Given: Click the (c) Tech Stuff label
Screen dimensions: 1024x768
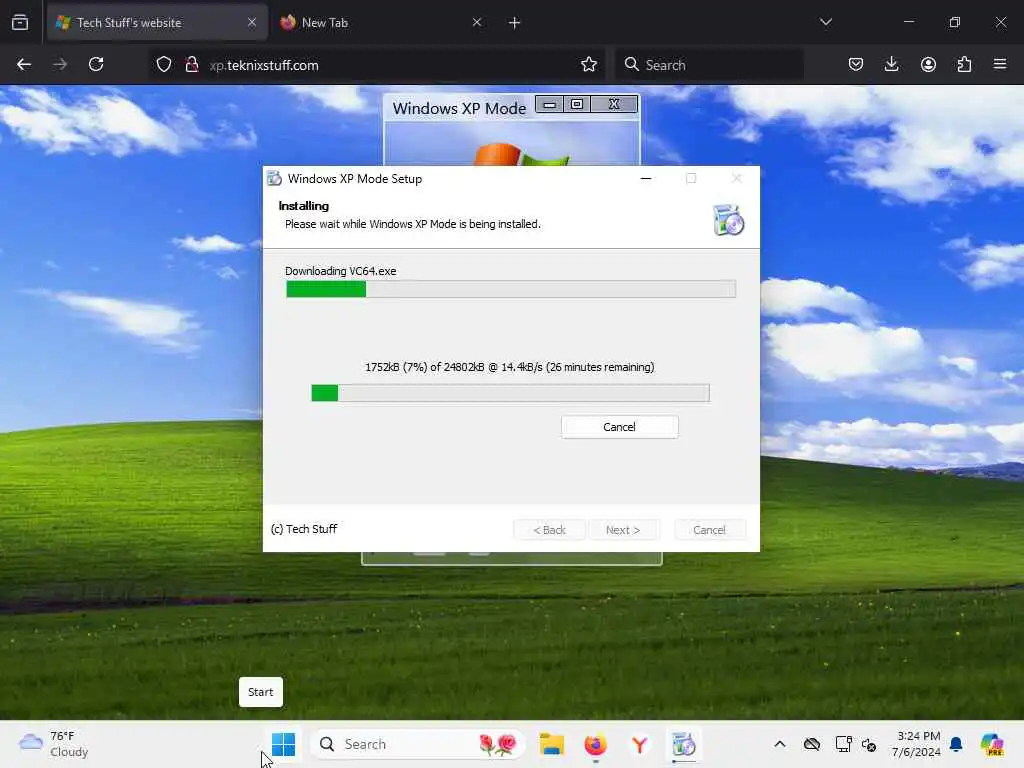Looking at the screenshot, I should click(x=304, y=529).
